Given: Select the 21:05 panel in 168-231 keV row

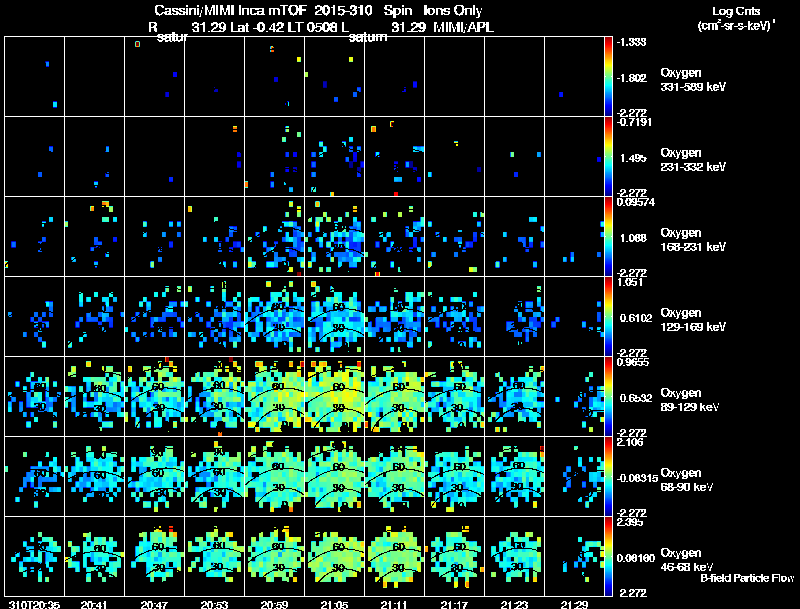Looking at the screenshot, I should pos(335,236).
